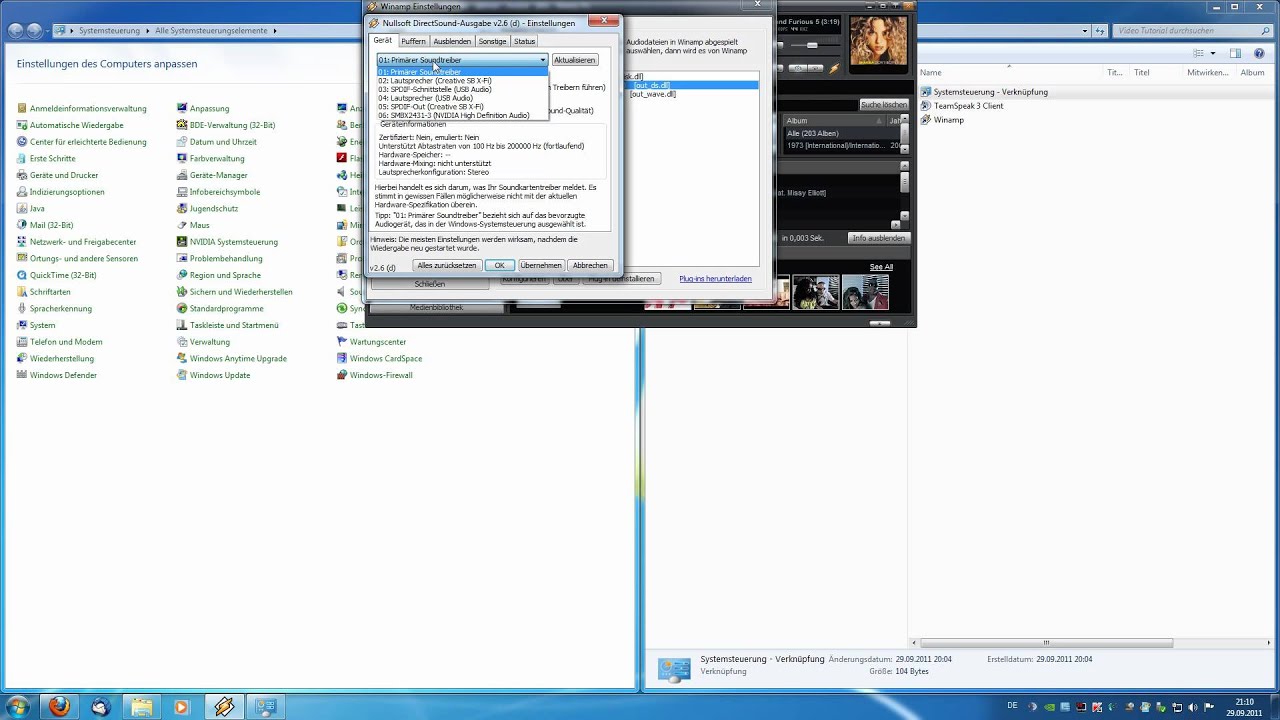The image size is (1280, 720).
Task: Click the Mail (32-Bit) icon
Action: [22, 225]
